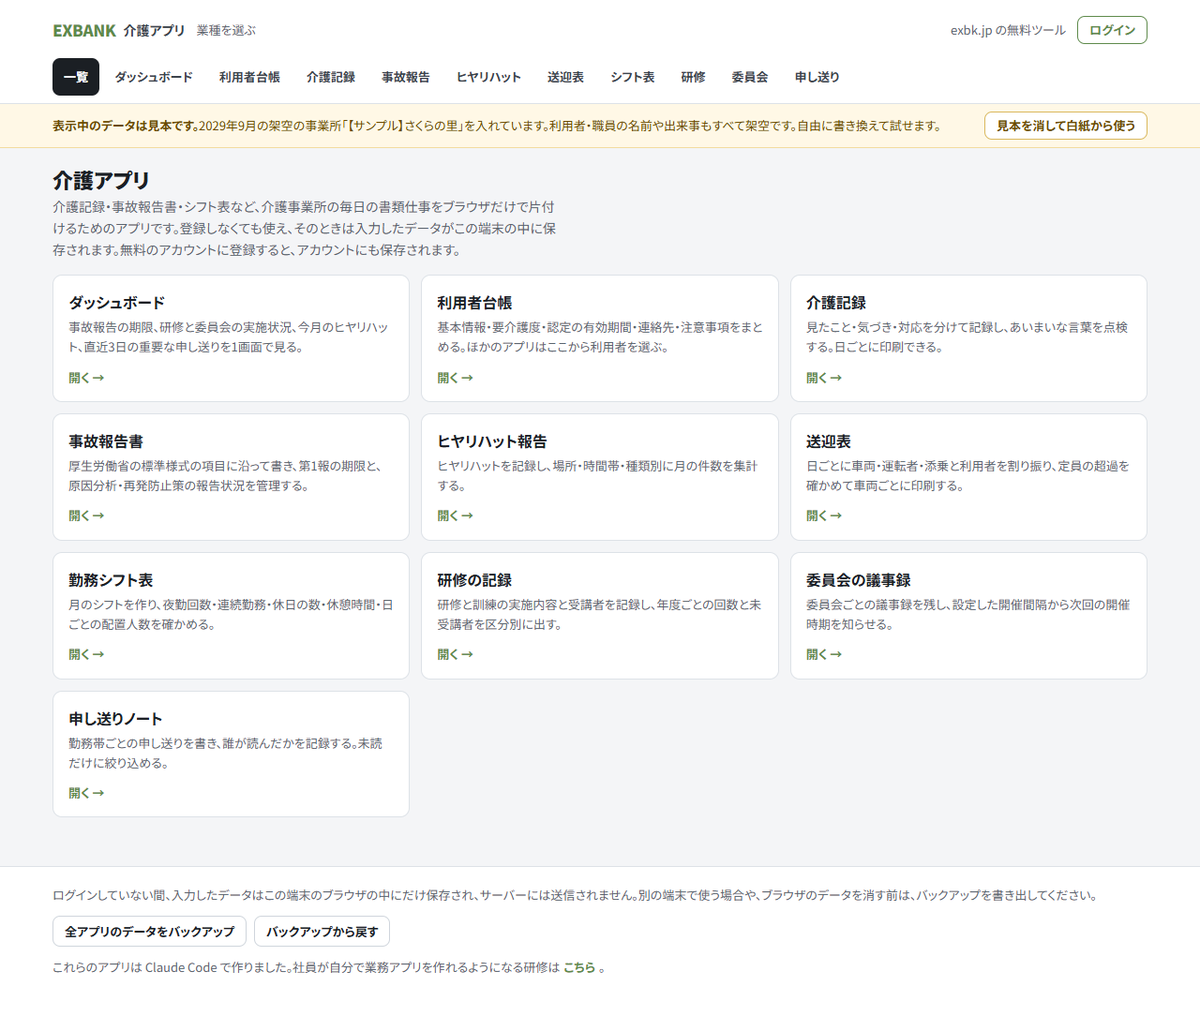Click 全アプリのデータをバックアップ button
This screenshot has width=1200, height=1031.
[150, 931]
